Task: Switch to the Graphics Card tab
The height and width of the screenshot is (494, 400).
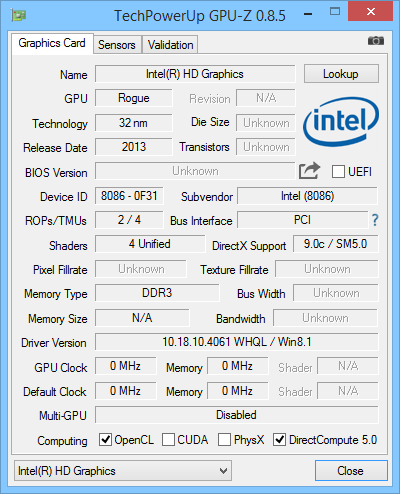Action: click(52, 43)
